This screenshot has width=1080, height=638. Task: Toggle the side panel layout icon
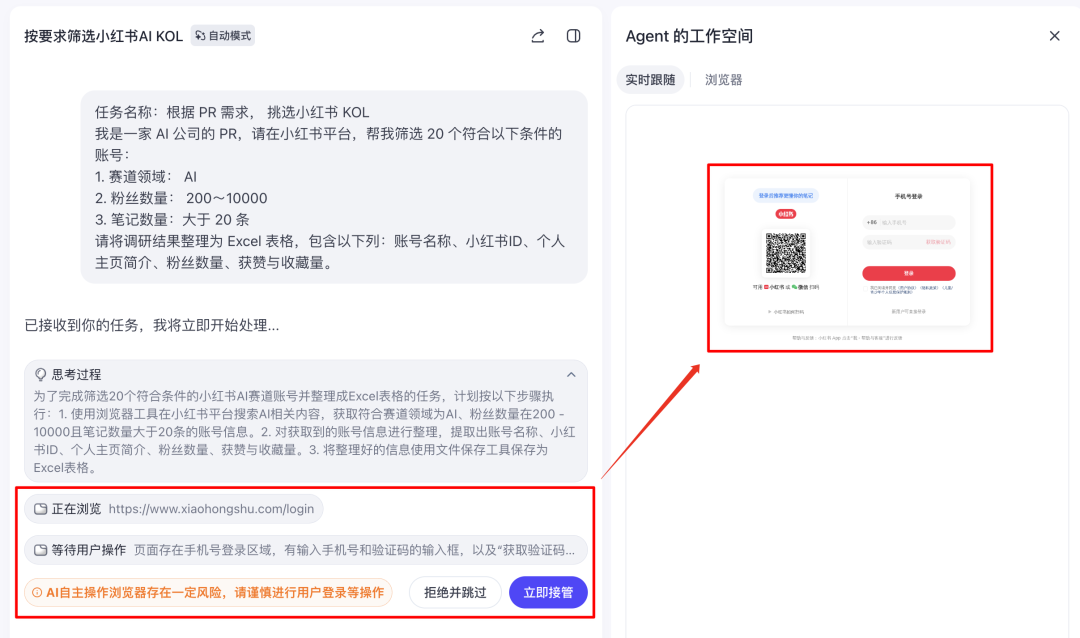coord(573,36)
